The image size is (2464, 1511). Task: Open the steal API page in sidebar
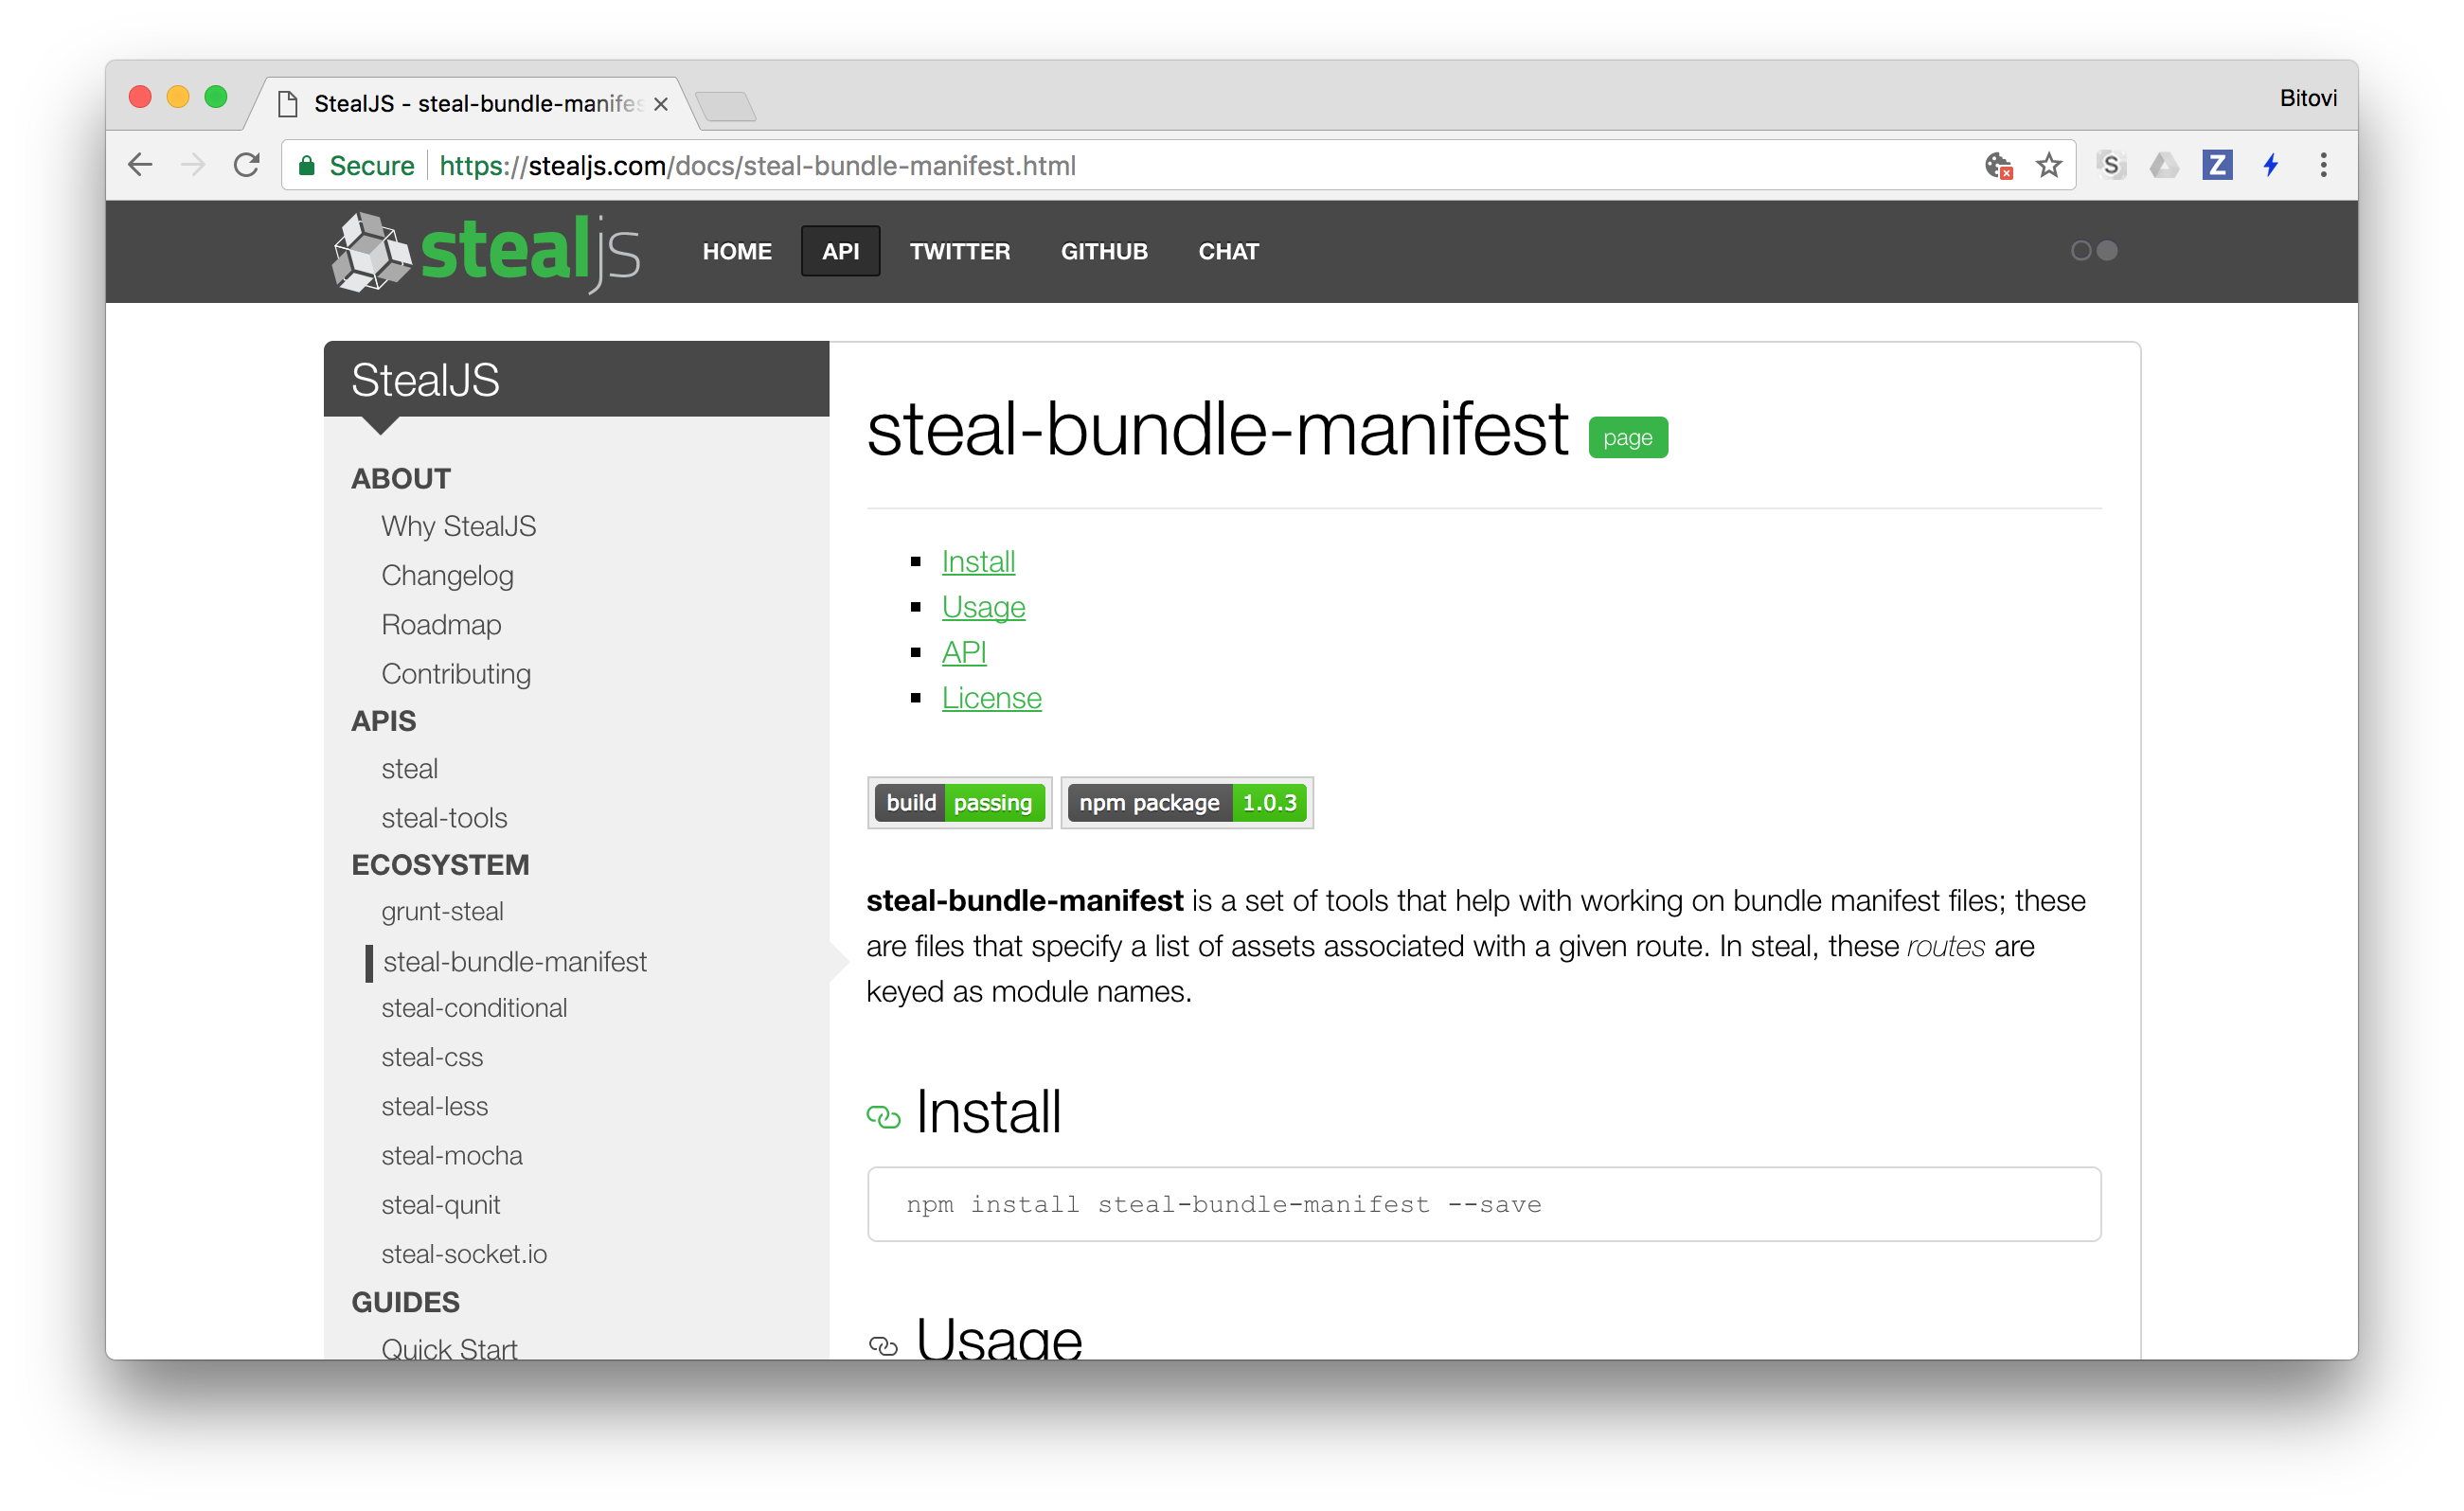click(409, 769)
